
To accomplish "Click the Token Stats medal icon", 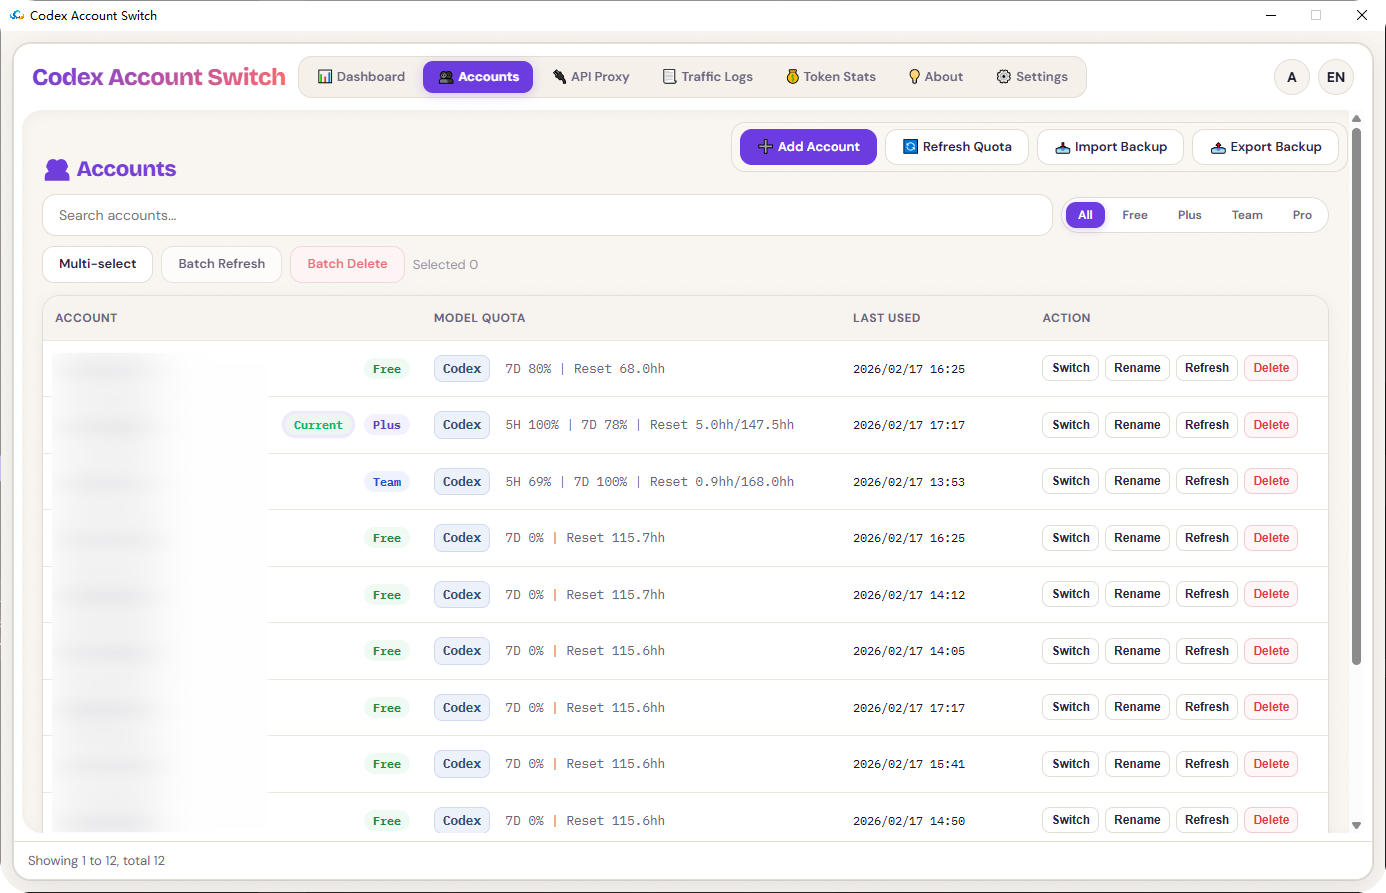I will [793, 77].
